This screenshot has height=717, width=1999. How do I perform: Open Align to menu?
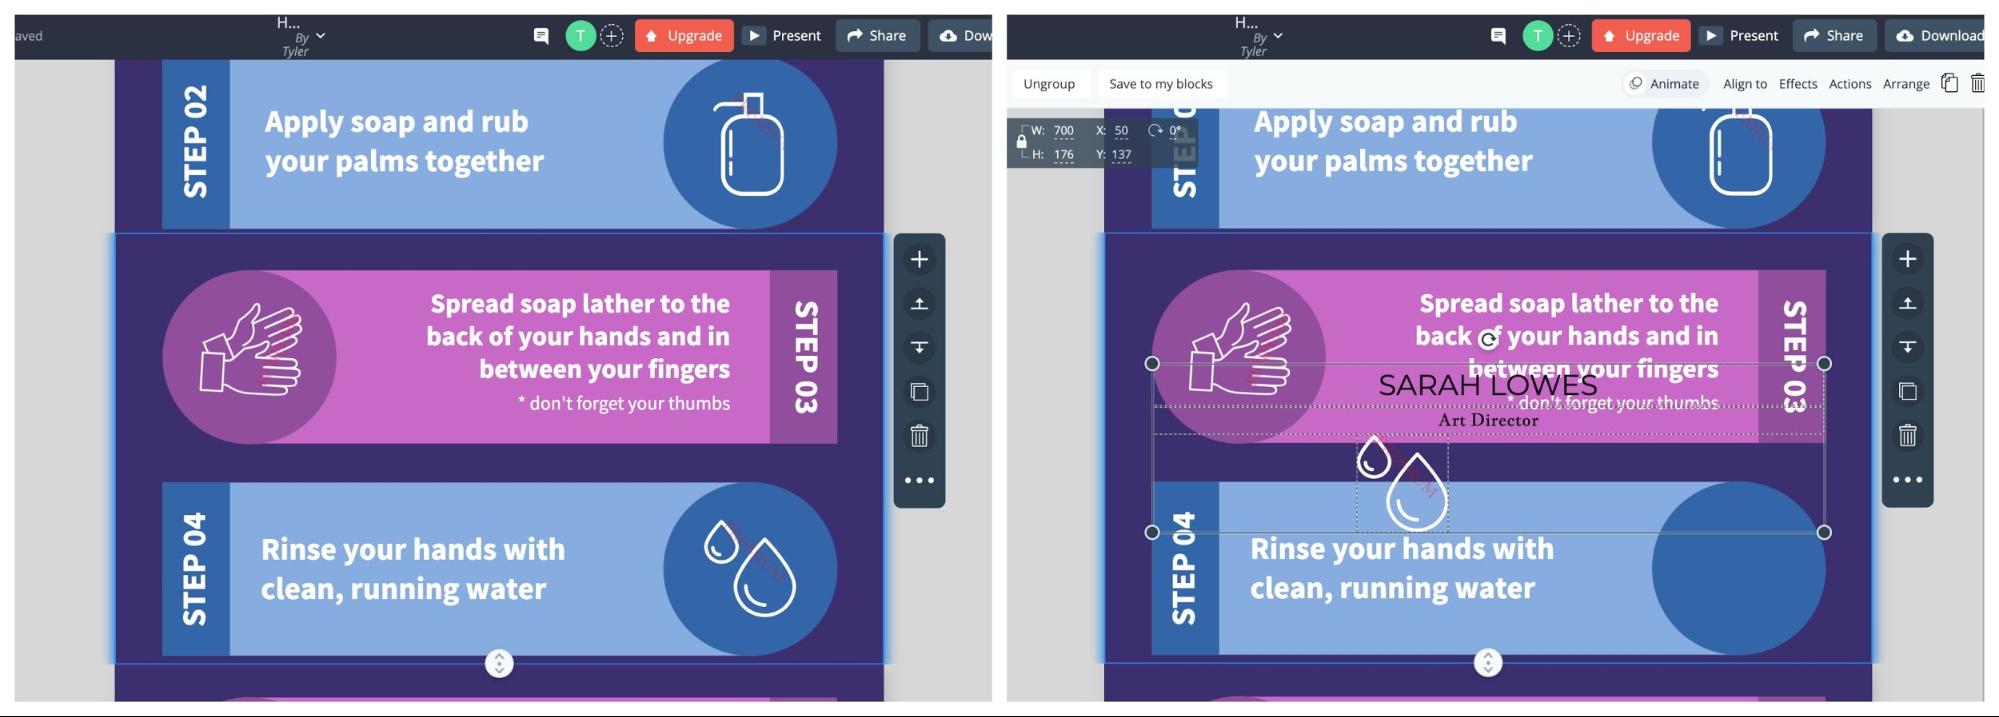(1745, 84)
